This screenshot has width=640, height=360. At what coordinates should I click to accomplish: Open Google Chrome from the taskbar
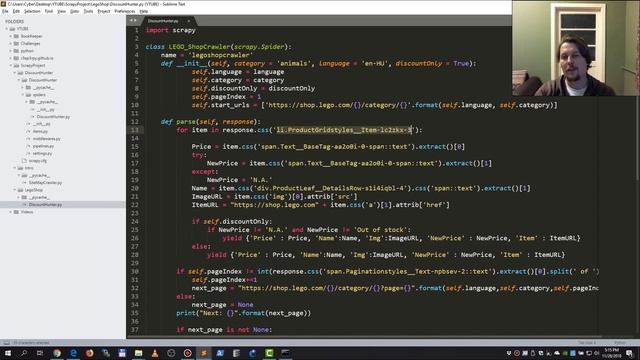[57, 353]
